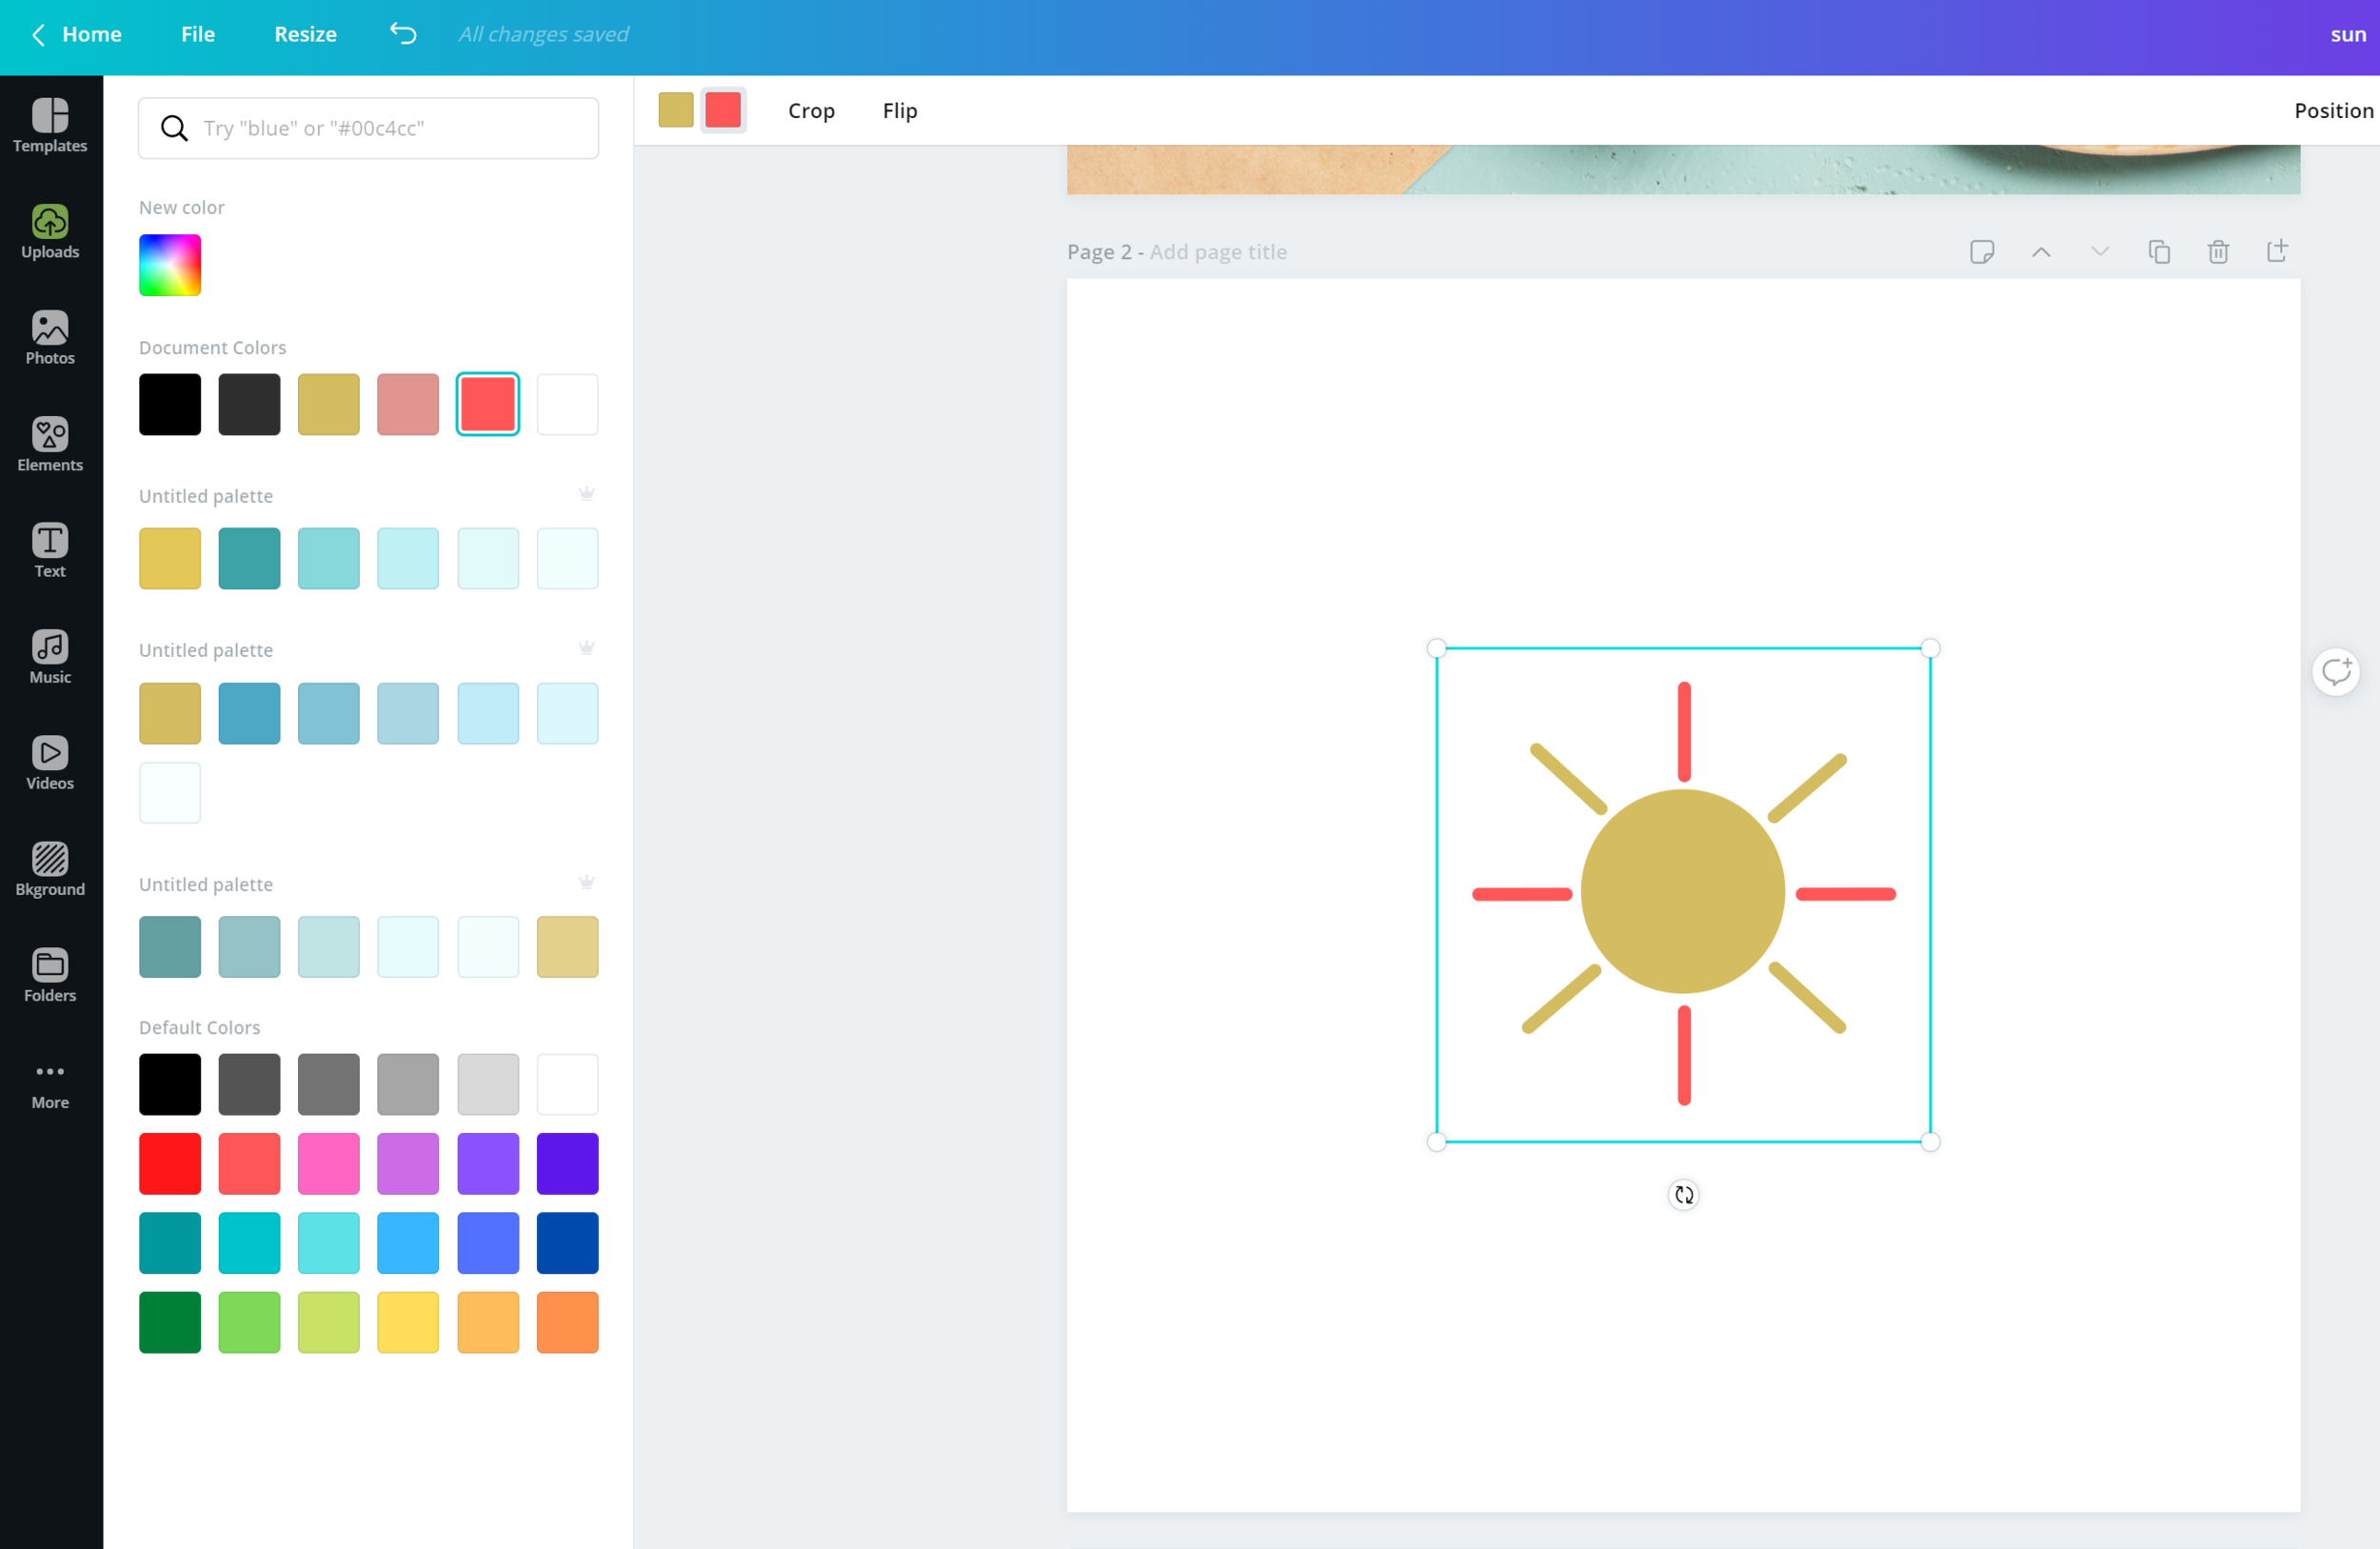Move Page 2 down using the chevron
This screenshot has width=2380, height=1549.
[2100, 251]
